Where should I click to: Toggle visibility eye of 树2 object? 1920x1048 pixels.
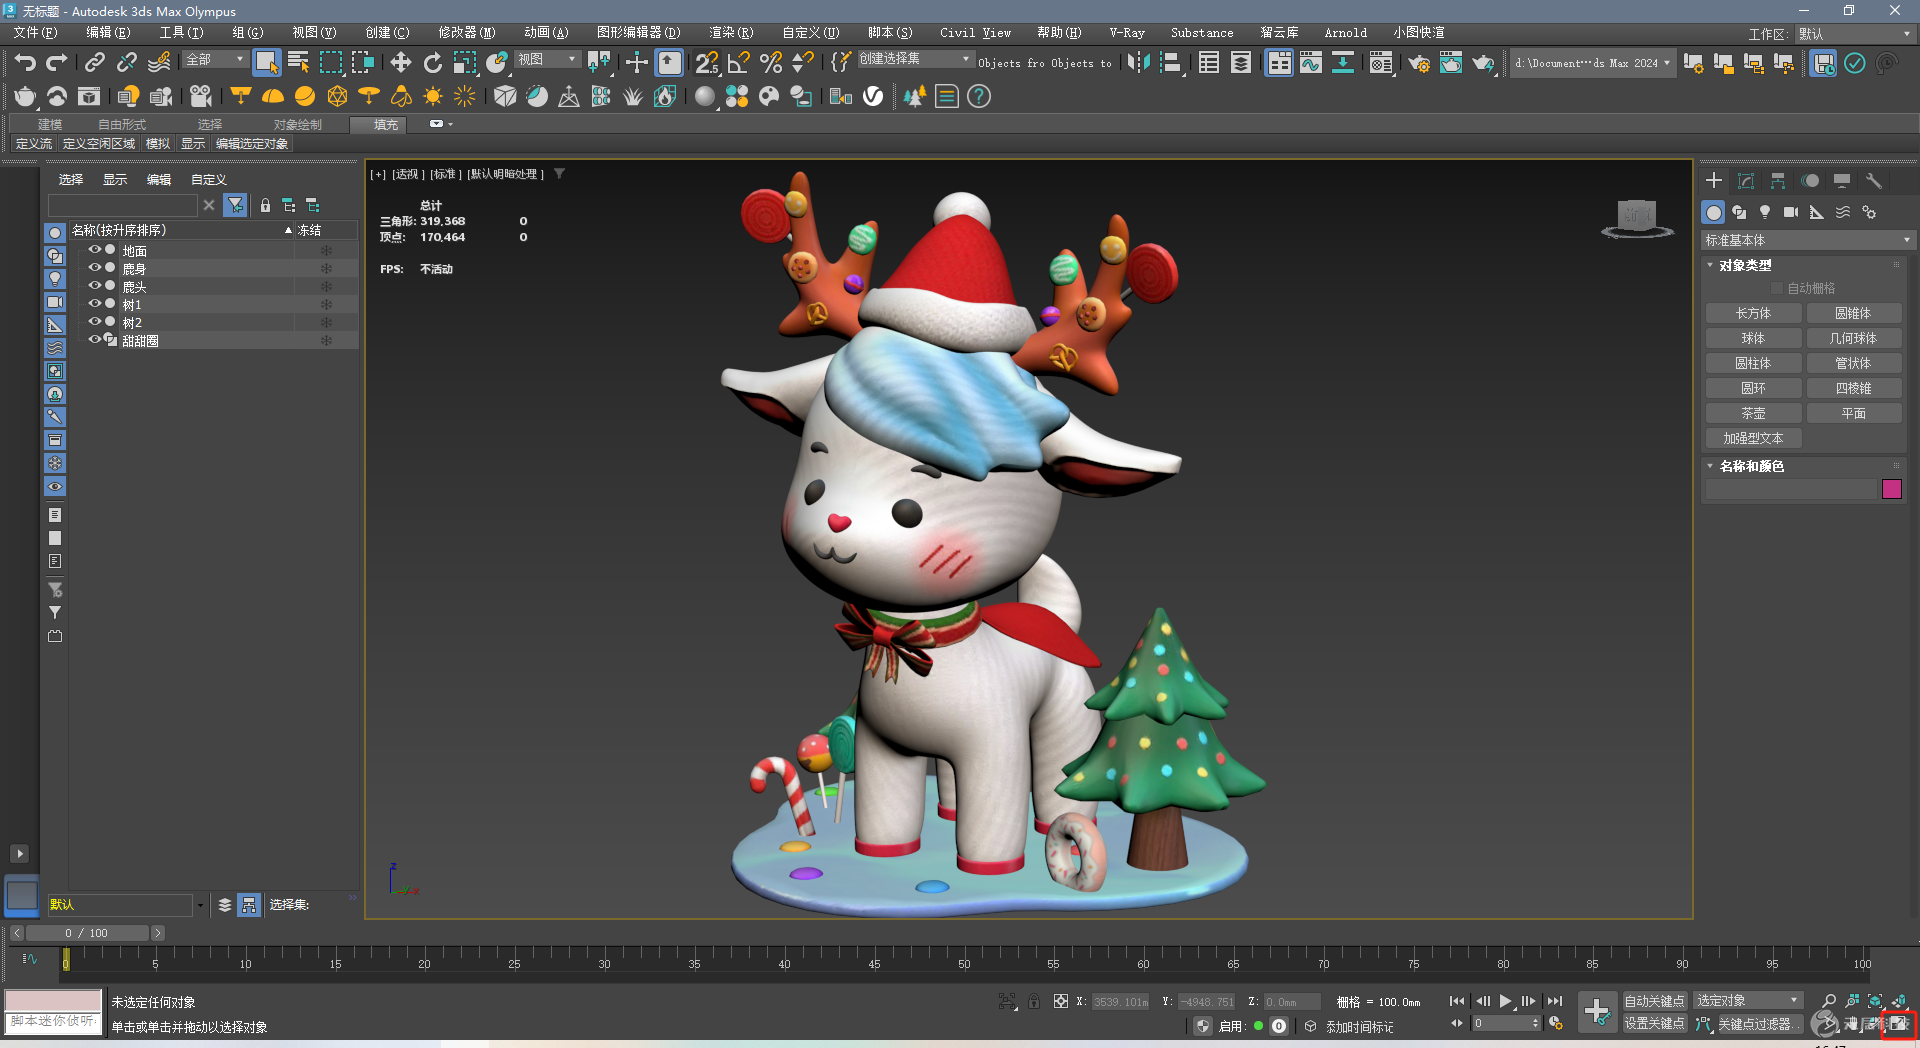click(95, 322)
